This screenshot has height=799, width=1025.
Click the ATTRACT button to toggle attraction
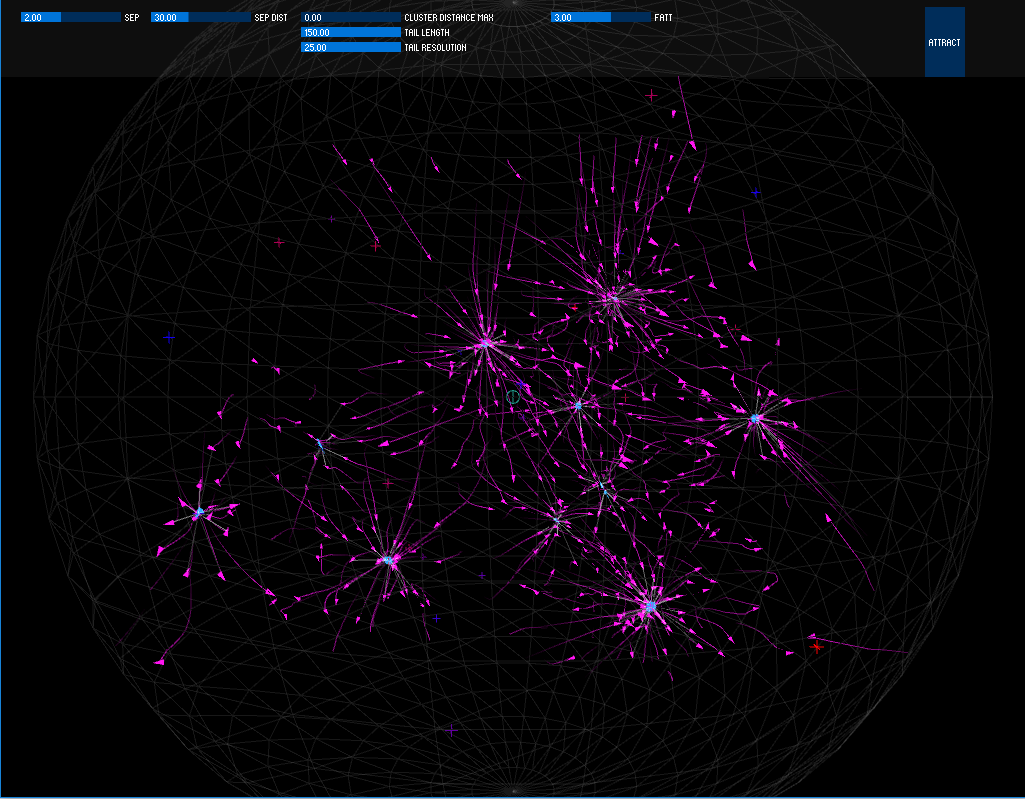943,42
